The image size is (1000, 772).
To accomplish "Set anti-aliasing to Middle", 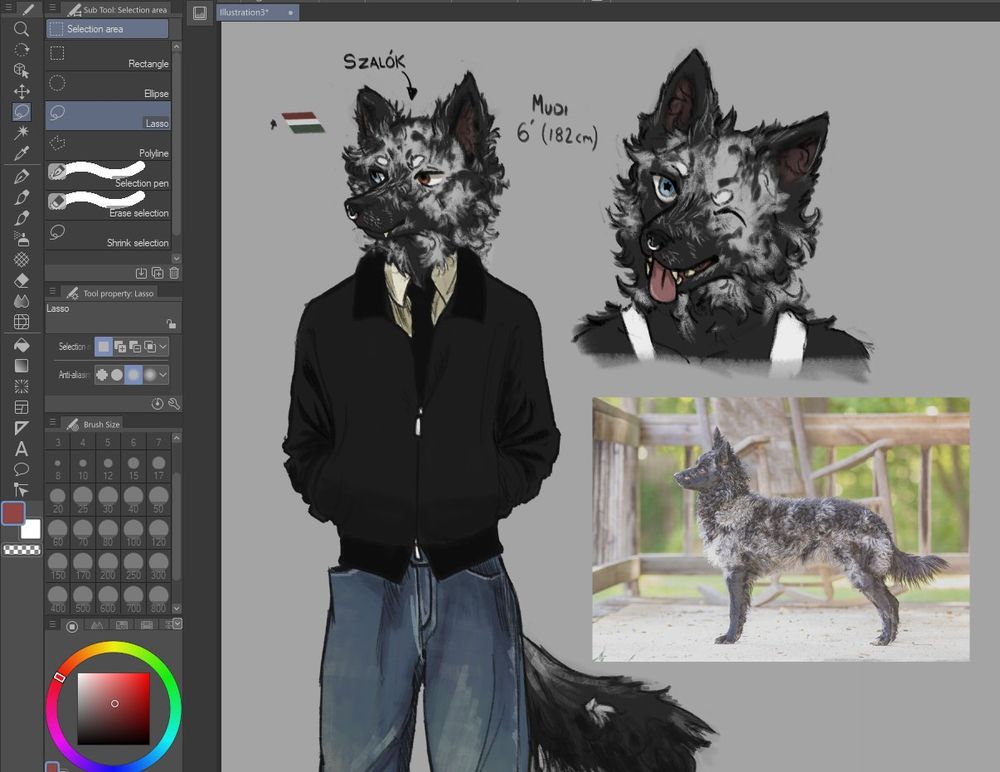I will [x=133, y=375].
